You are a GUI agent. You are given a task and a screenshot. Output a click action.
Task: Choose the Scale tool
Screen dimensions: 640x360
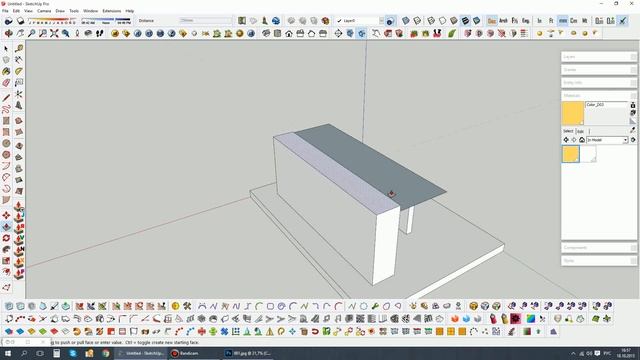tap(6, 260)
